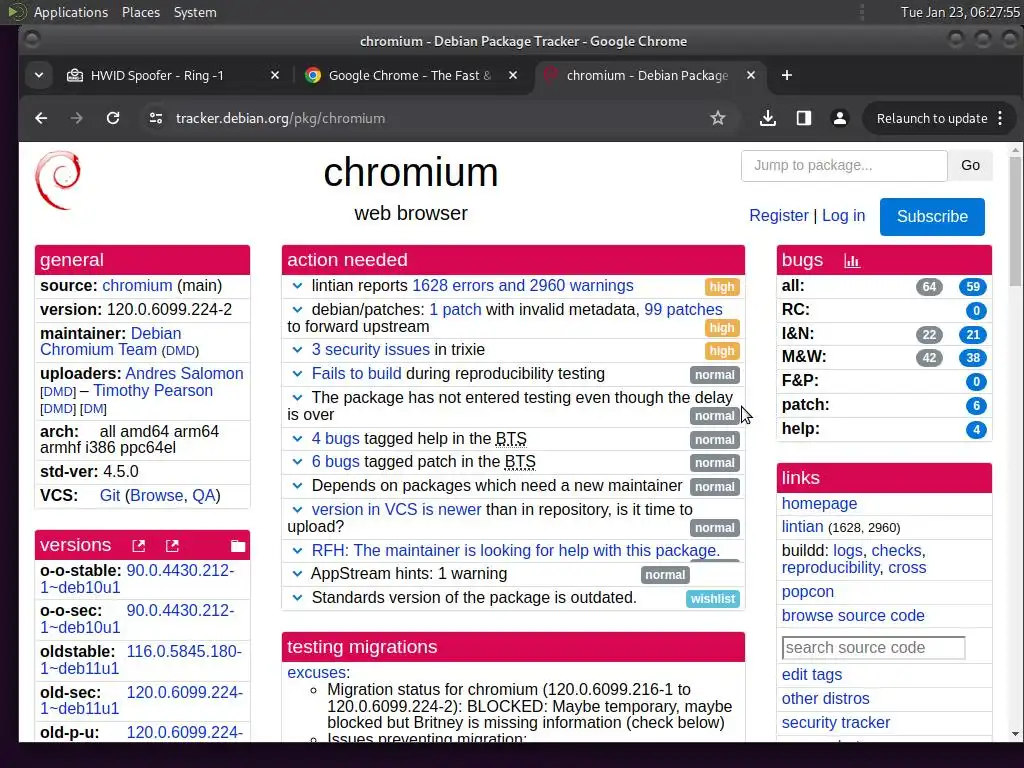Expand the AppStream hints item
This screenshot has height=768, width=1024.
297,574
